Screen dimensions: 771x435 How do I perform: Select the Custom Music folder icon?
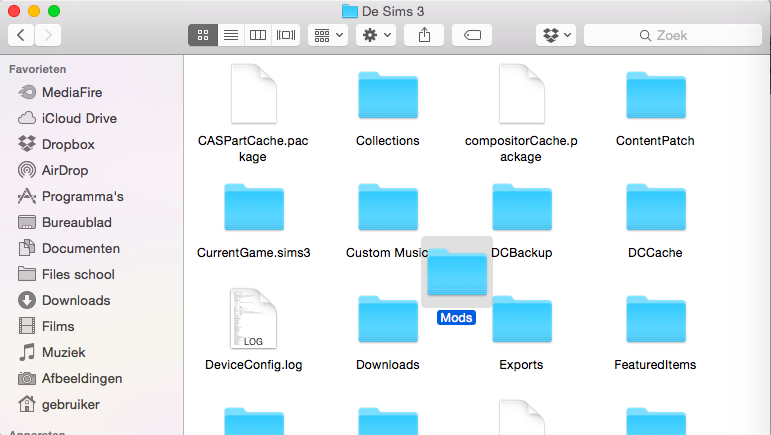pos(388,207)
